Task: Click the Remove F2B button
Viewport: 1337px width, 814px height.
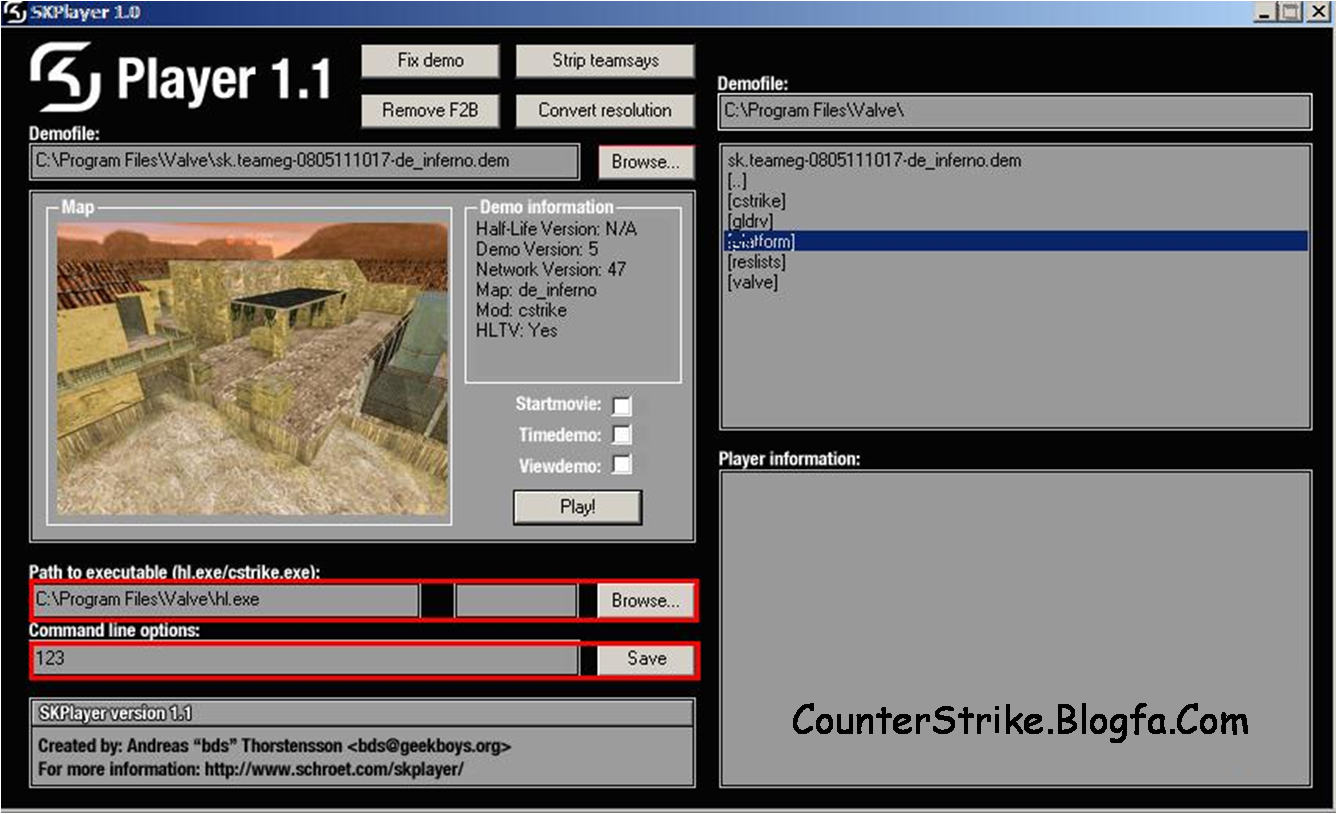Action: point(430,110)
